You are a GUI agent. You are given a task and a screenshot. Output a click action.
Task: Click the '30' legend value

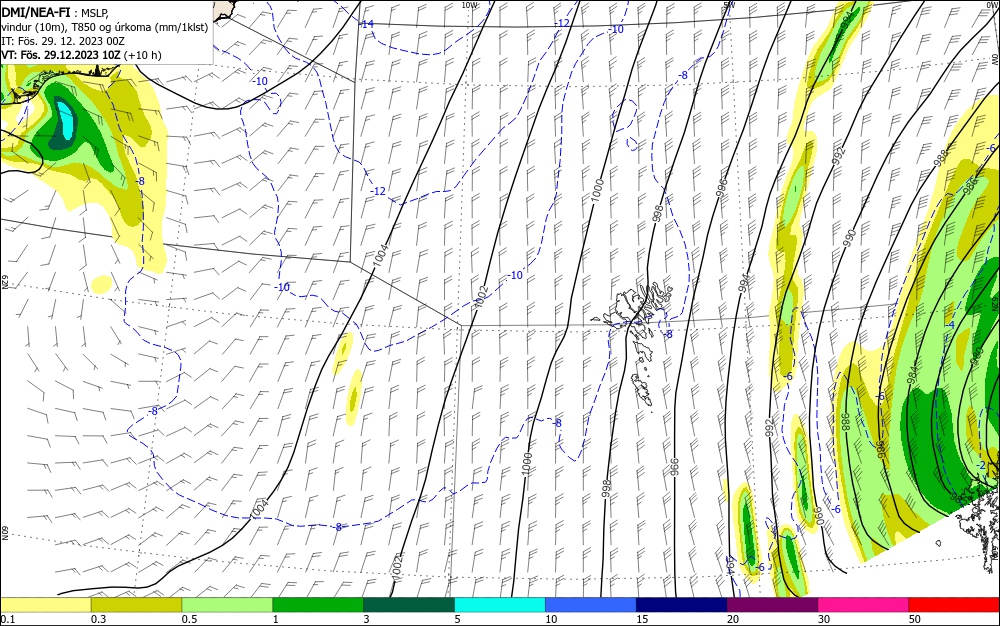tap(824, 619)
